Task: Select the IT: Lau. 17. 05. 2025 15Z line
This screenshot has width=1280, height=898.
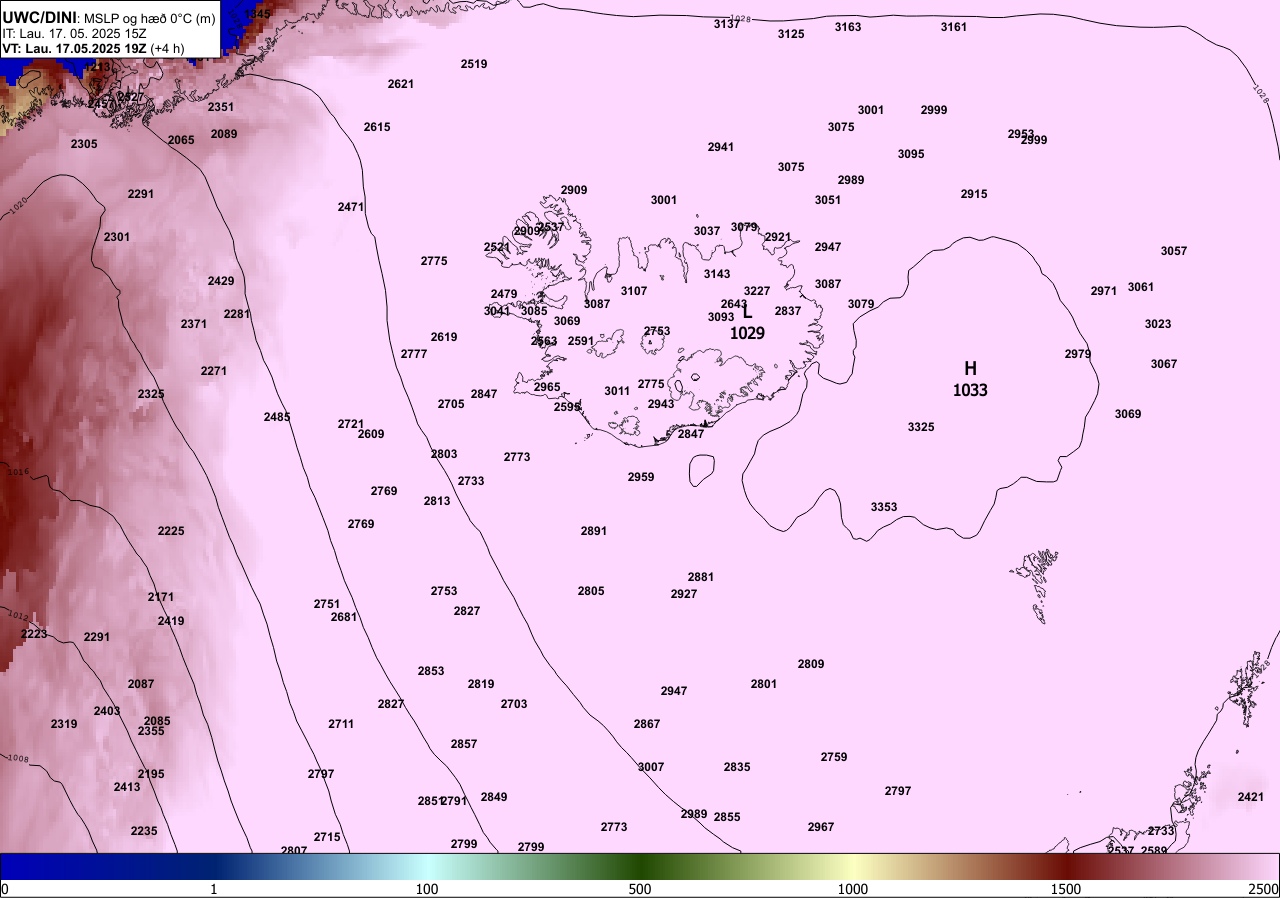Action: 75,33
